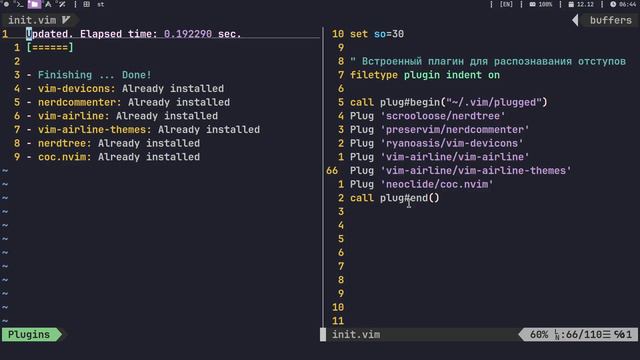Click the 60% file position indicator
The width and height of the screenshot is (640, 360).
(539, 335)
